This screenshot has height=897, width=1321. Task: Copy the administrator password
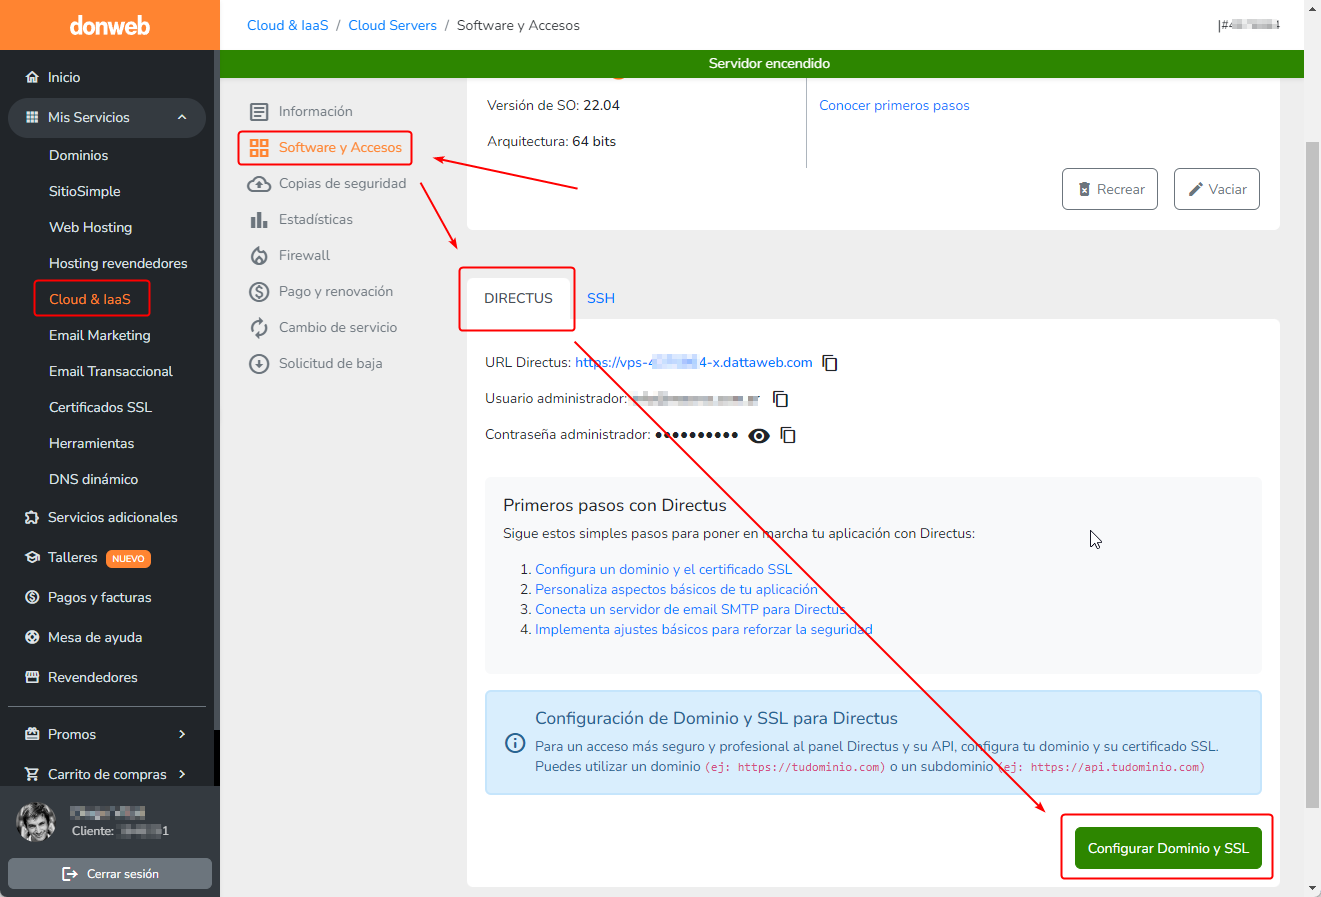(788, 435)
